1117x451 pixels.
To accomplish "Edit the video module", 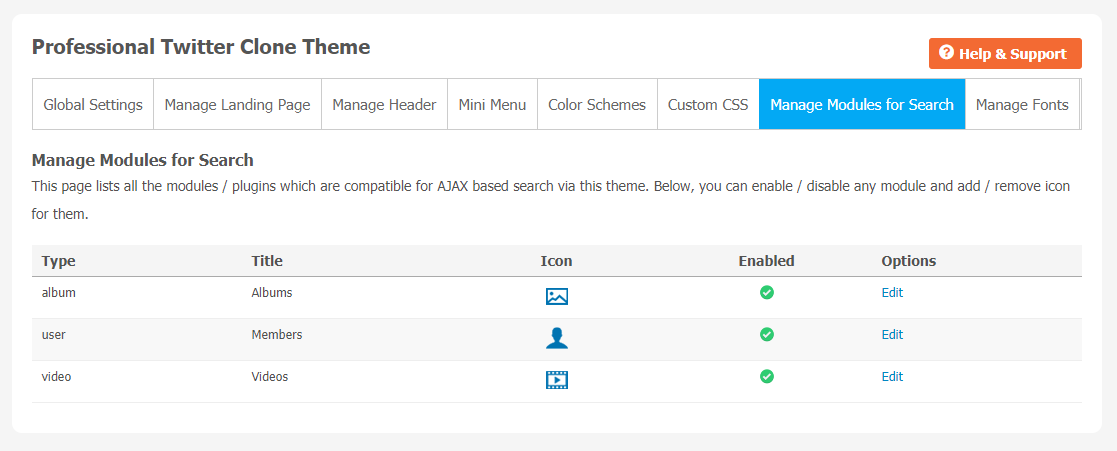I will [892, 376].
